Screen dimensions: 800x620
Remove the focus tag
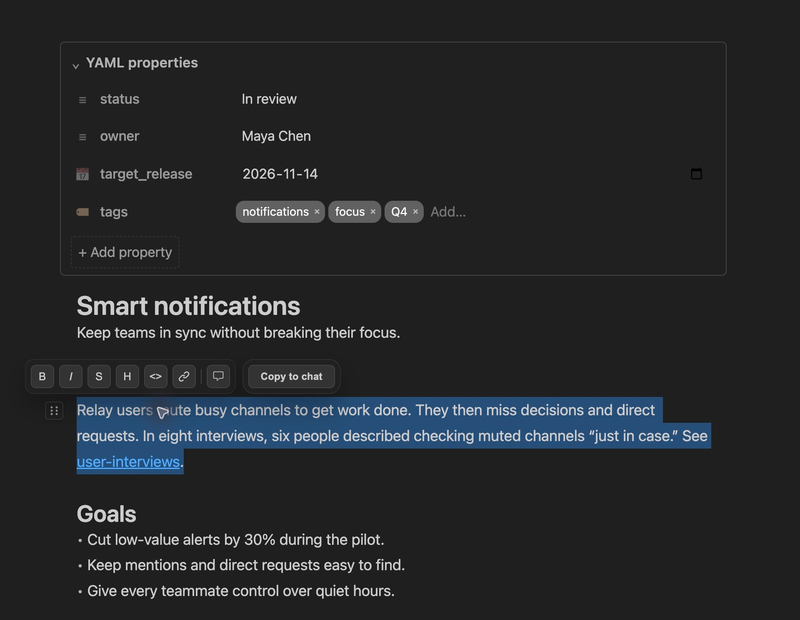coord(373,212)
